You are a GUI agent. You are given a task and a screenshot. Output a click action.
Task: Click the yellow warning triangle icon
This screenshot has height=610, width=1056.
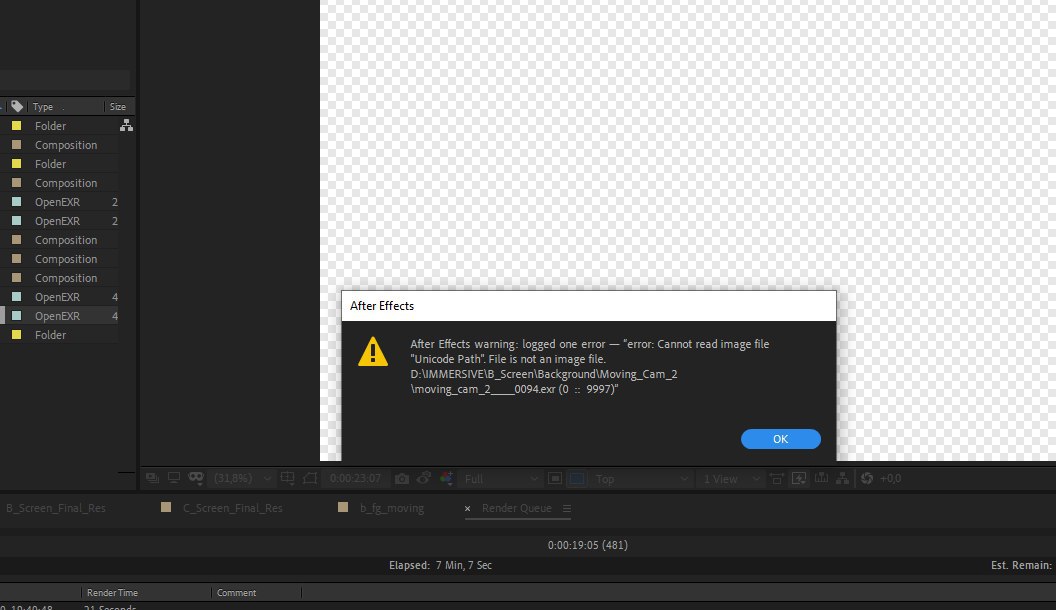tap(373, 352)
